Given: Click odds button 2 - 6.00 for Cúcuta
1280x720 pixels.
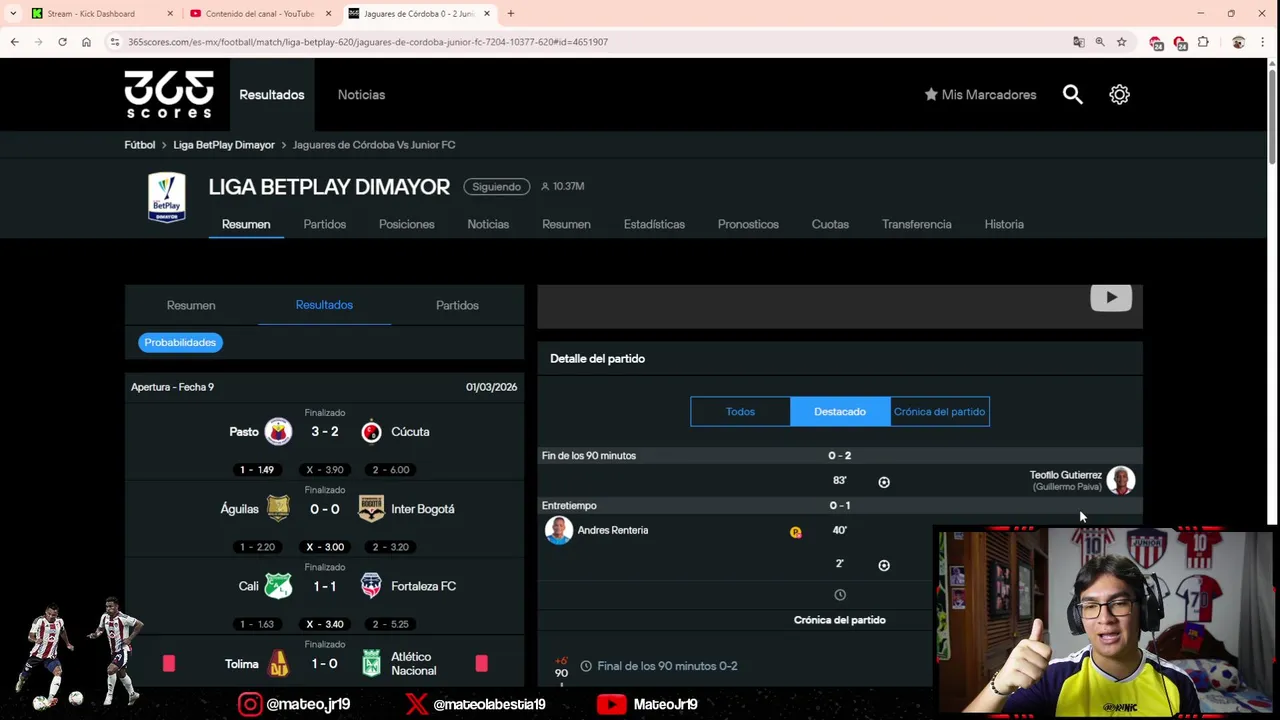Looking at the screenshot, I should (x=391, y=469).
